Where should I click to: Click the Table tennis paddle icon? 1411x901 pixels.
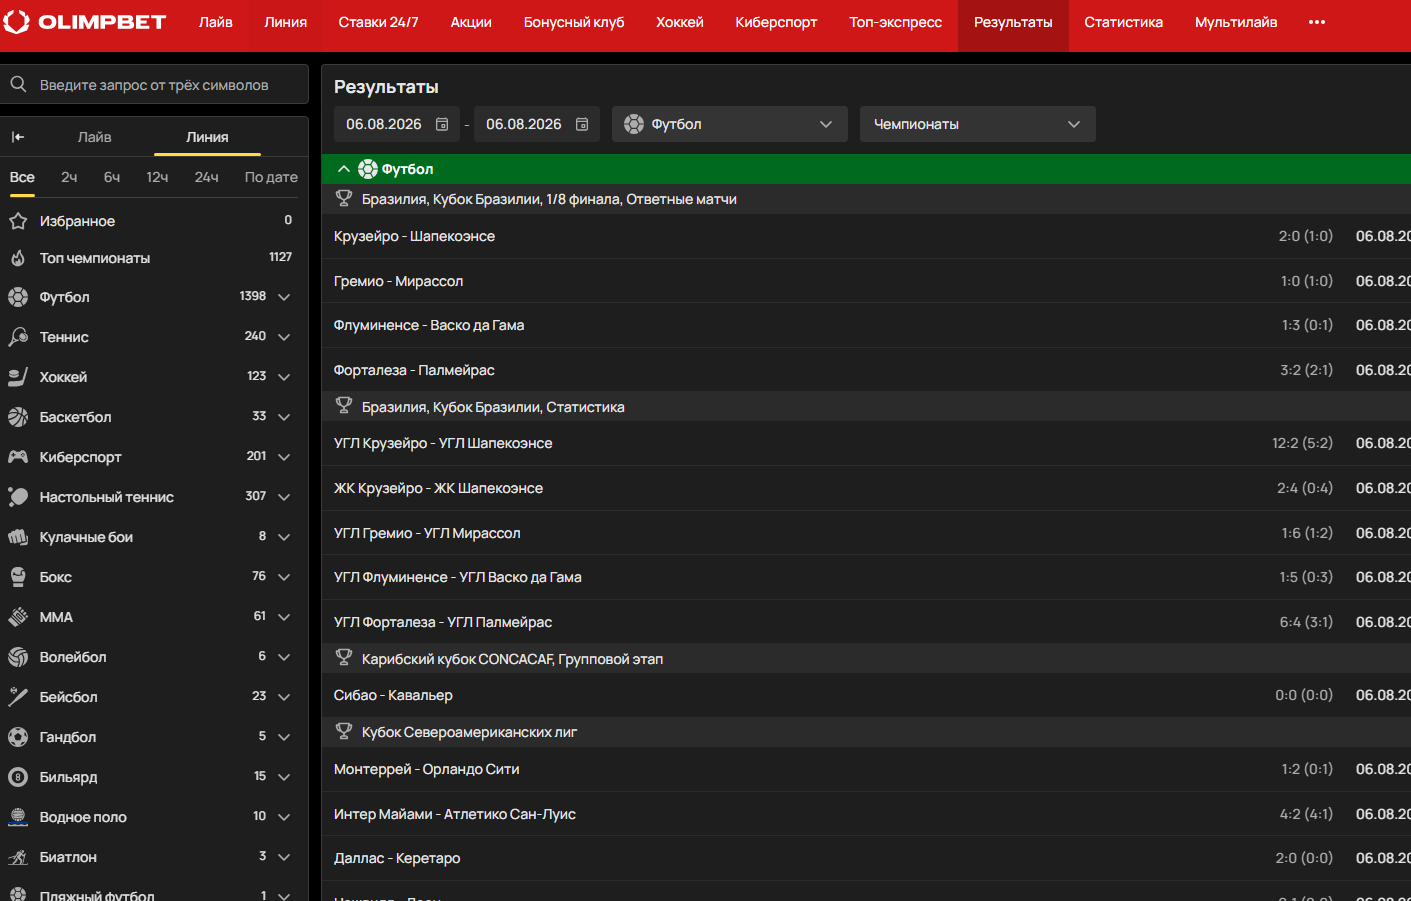pyautogui.click(x=18, y=497)
